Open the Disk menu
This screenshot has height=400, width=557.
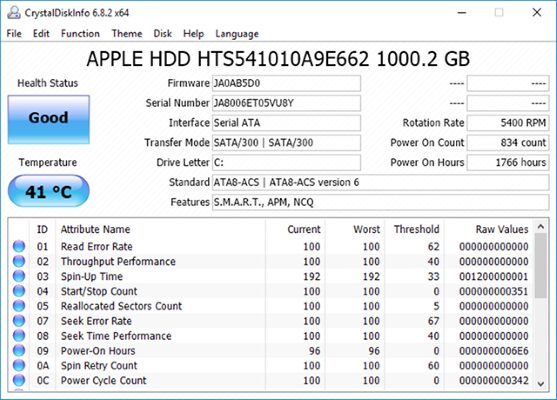point(162,33)
